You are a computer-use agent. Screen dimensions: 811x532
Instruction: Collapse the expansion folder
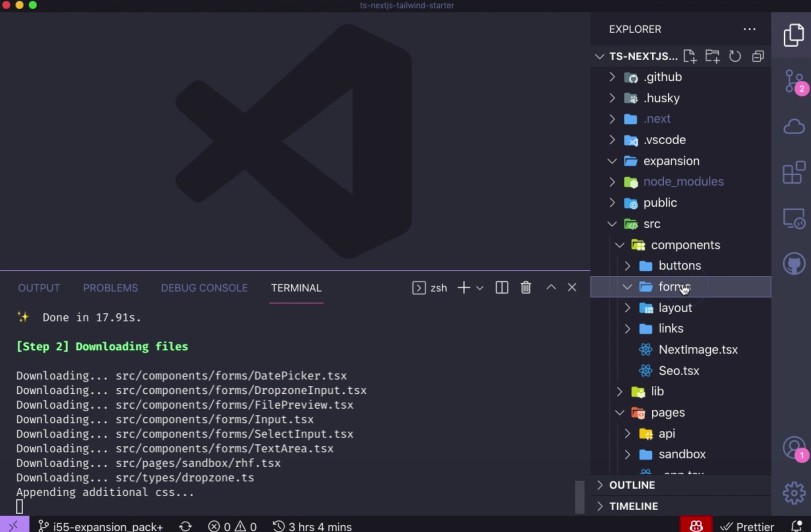681,161
